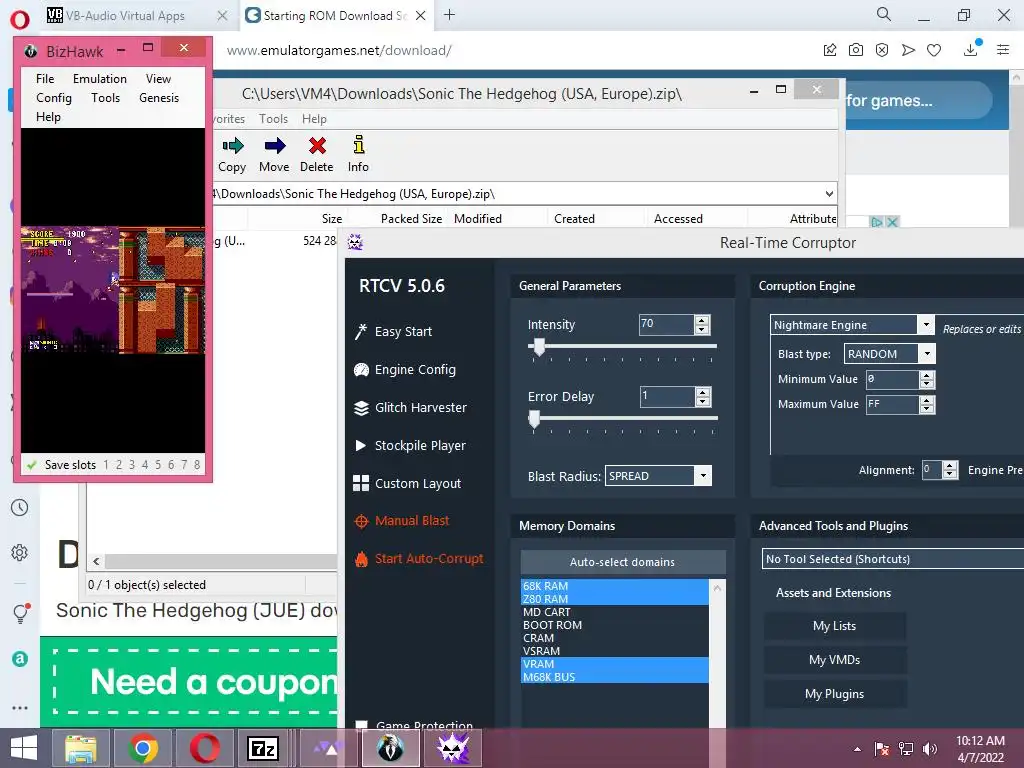Open 7-Zip from the taskbar
This screenshot has height=768, width=1024.
[x=263, y=748]
